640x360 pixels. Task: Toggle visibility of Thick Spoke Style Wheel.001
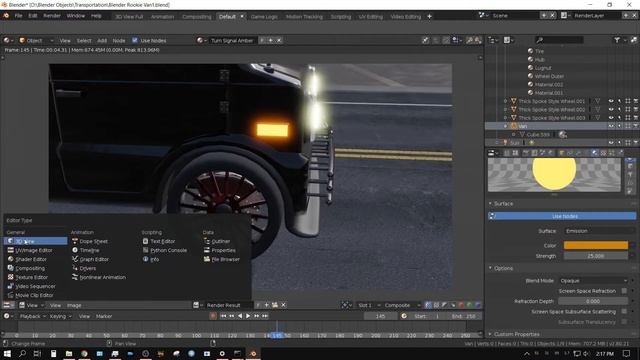pos(611,101)
